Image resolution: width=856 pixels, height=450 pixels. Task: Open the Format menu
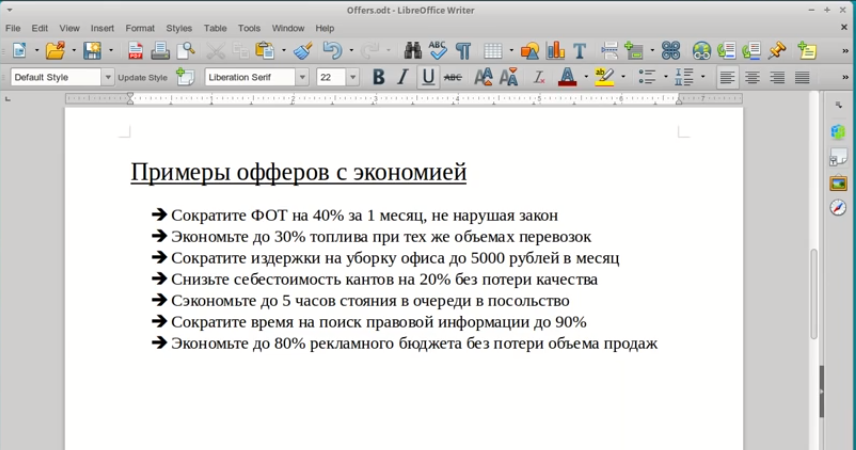pos(140,28)
